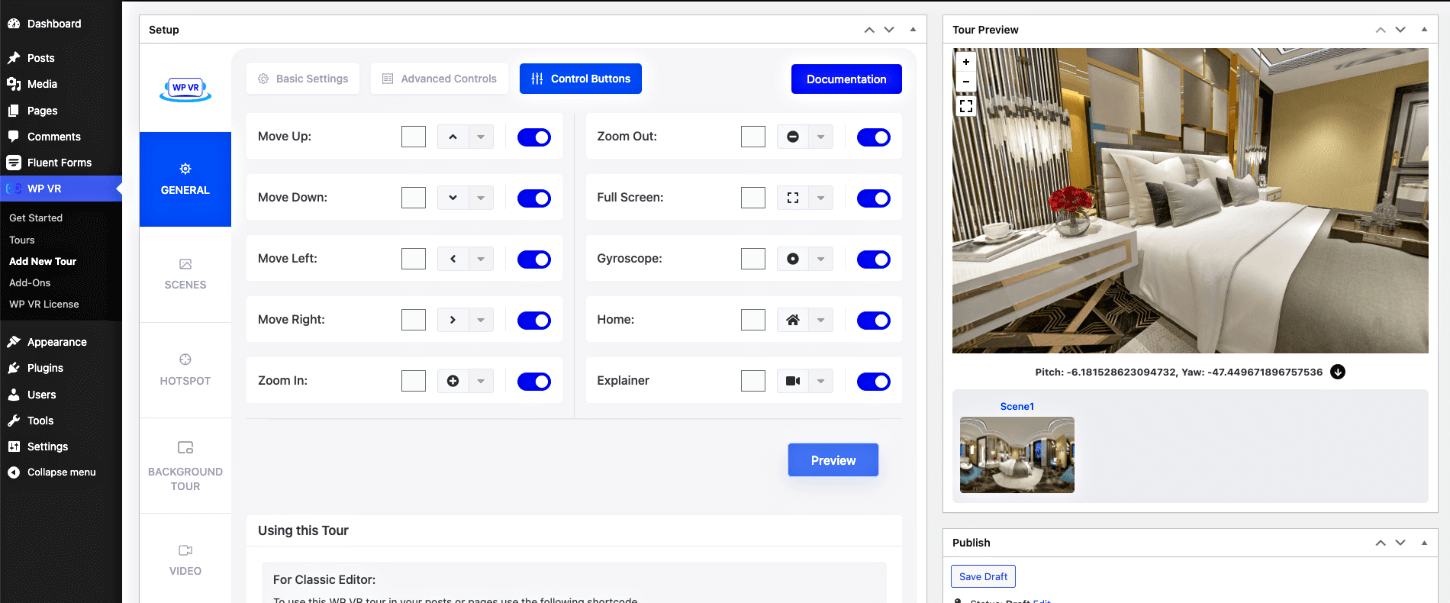
Task: Disable the Explainer toggle
Action: click(x=874, y=381)
